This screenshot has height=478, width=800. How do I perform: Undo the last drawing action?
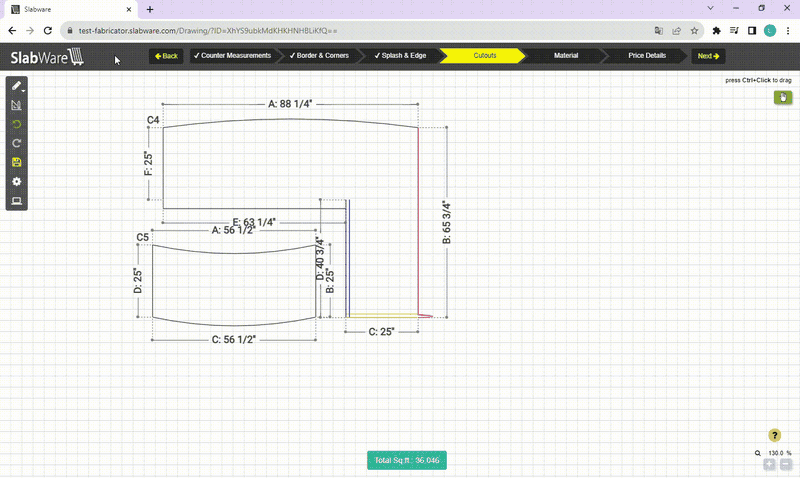click(x=16, y=124)
